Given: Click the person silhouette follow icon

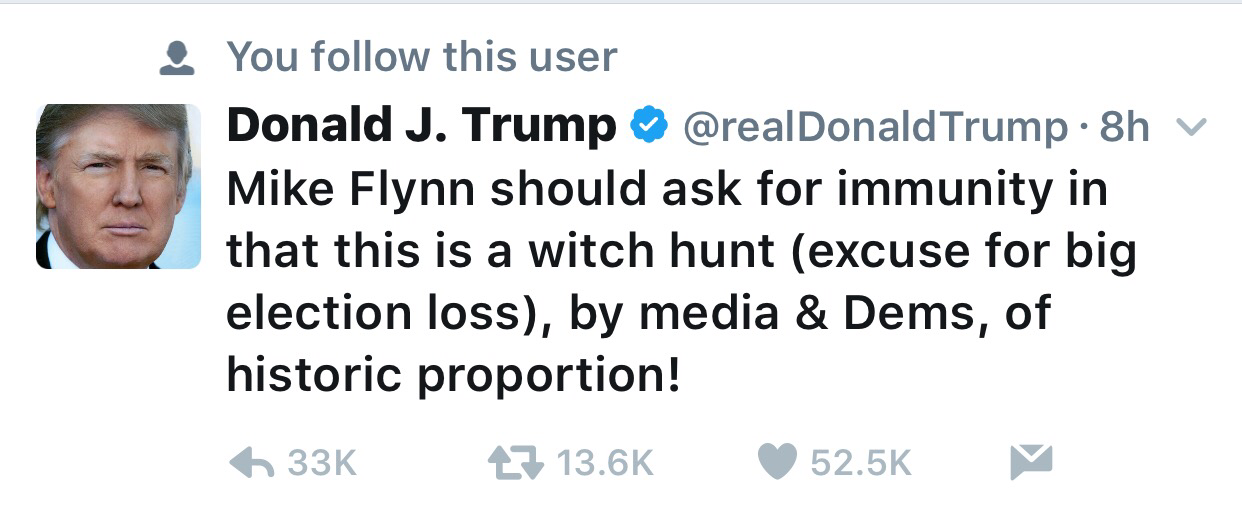Looking at the screenshot, I should click(x=177, y=59).
